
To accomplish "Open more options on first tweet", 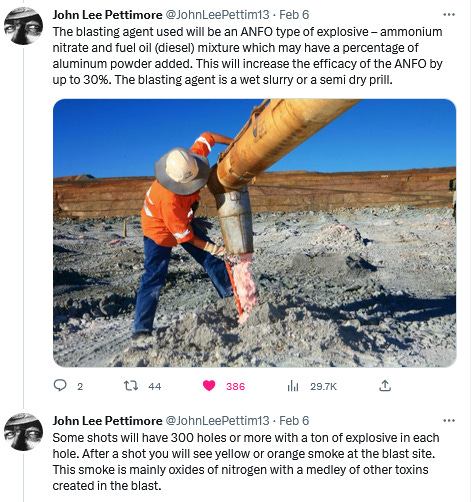I will click(449, 14).
